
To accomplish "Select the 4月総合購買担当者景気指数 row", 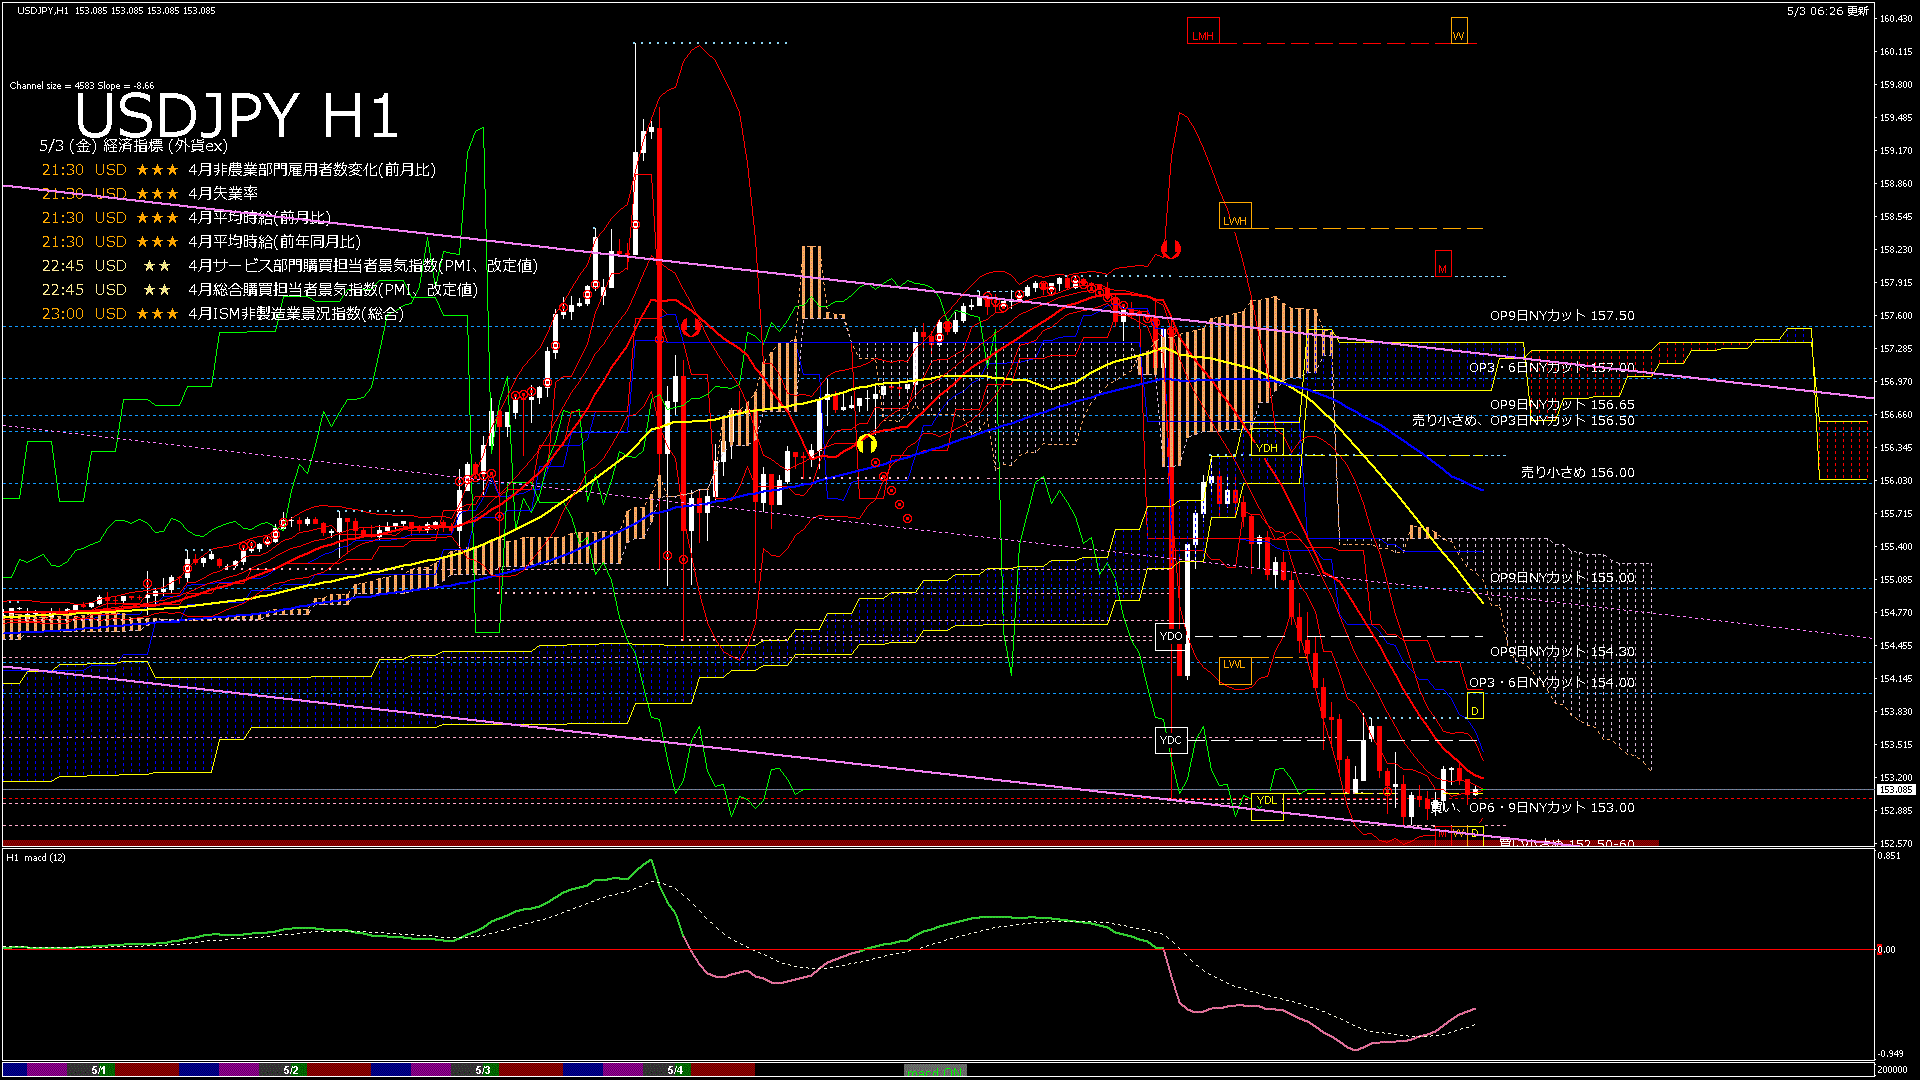I will (260, 290).
